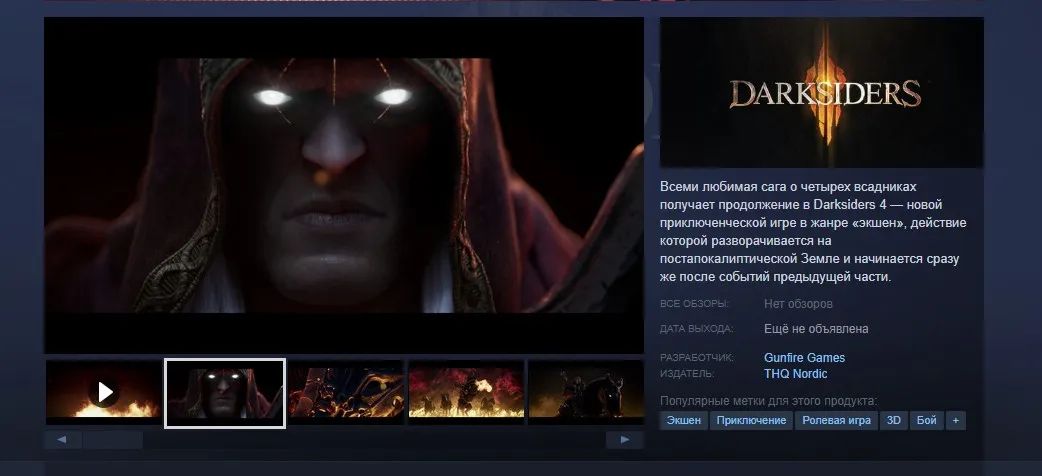
Task: Click the thumbnail strip scrollbar handle
Action: (x=113, y=439)
